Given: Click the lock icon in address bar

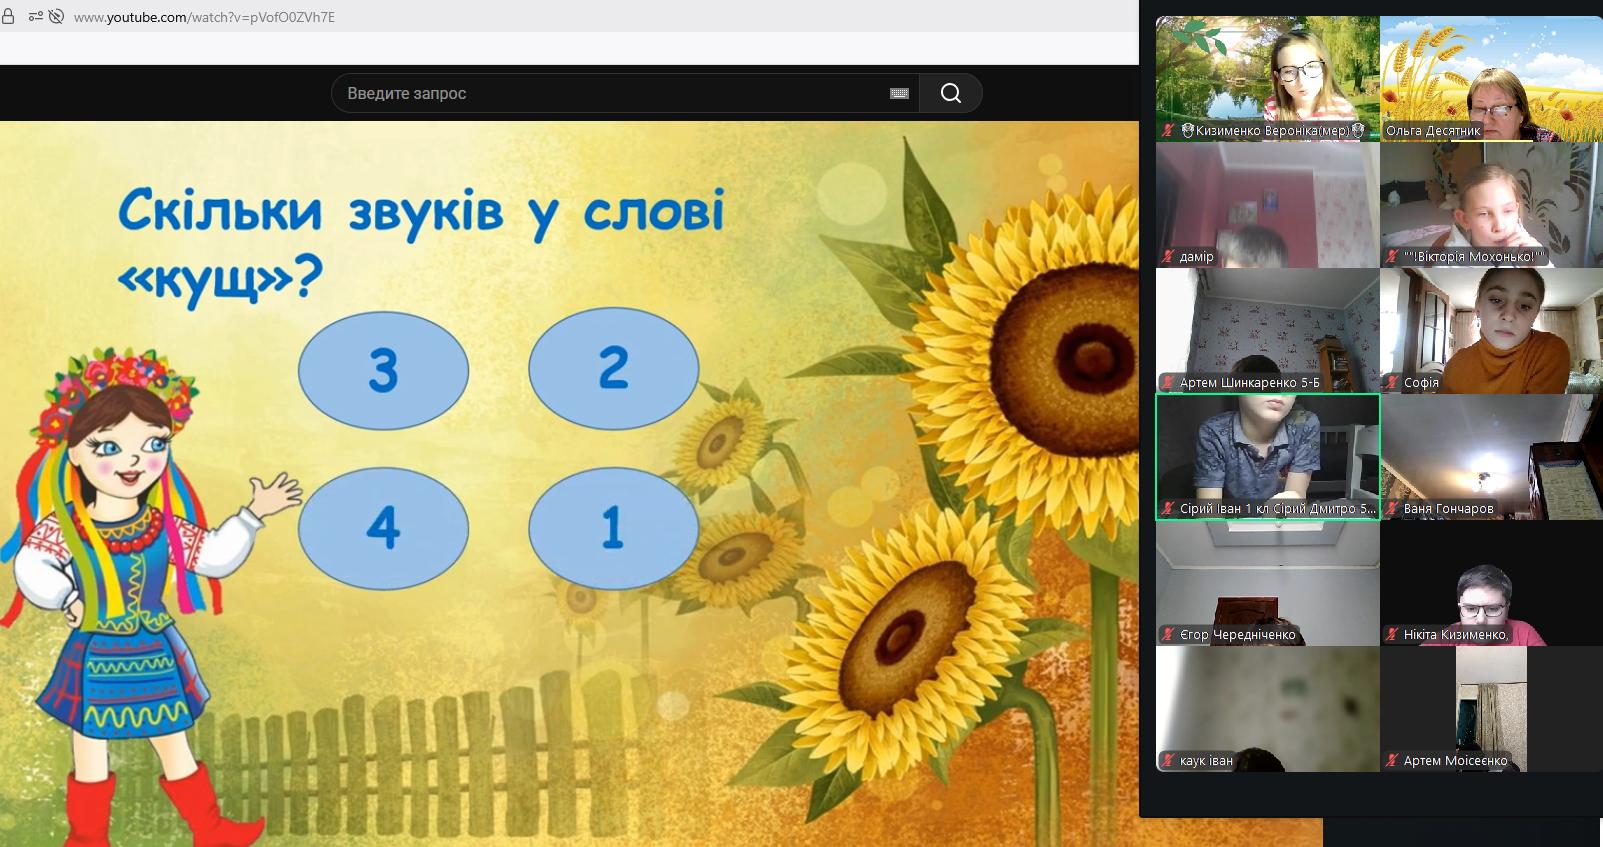Looking at the screenshot, I should (x=8, y=17).
